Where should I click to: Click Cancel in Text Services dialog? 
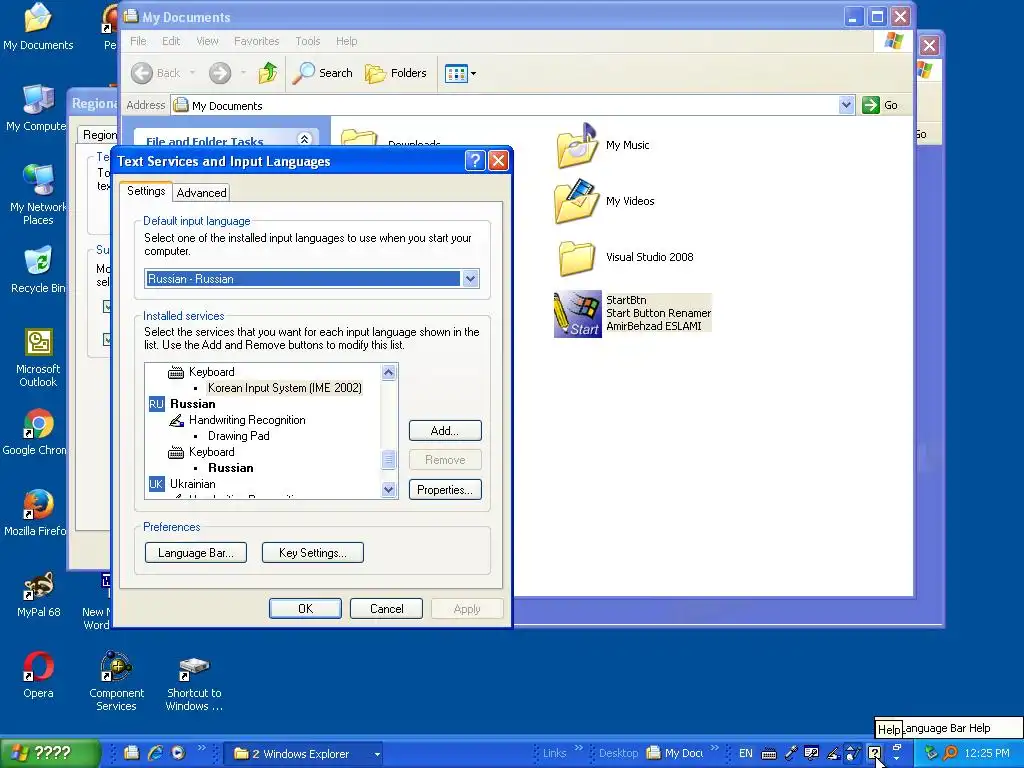(x=387, y=609)
